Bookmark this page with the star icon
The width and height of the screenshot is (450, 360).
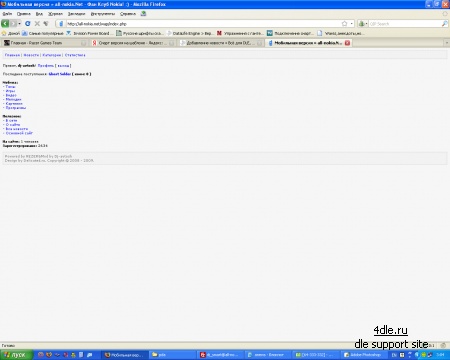tap(344, 24)
